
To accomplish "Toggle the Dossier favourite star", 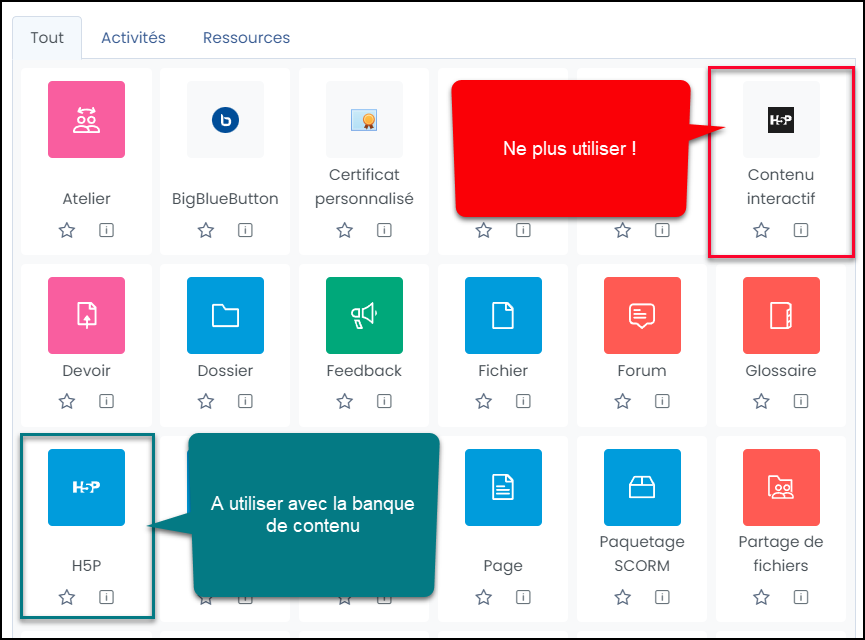I will (206, 401).
